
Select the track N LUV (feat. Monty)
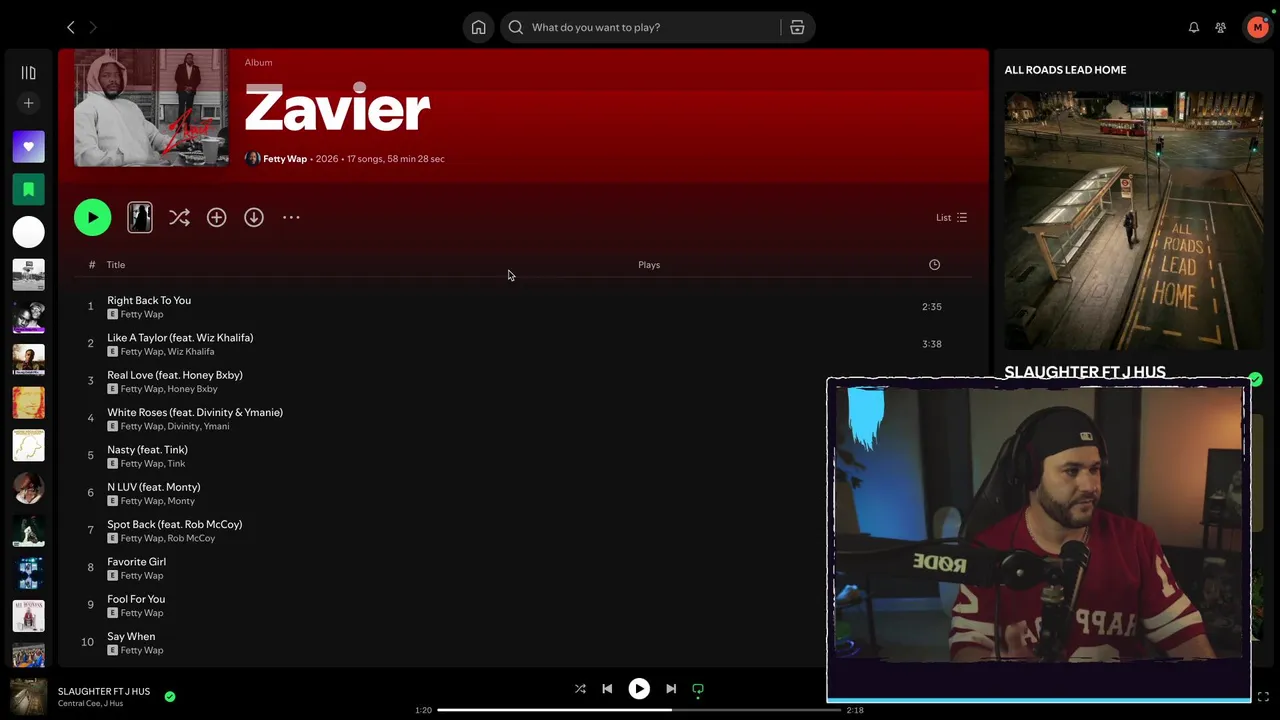(154, 487)
